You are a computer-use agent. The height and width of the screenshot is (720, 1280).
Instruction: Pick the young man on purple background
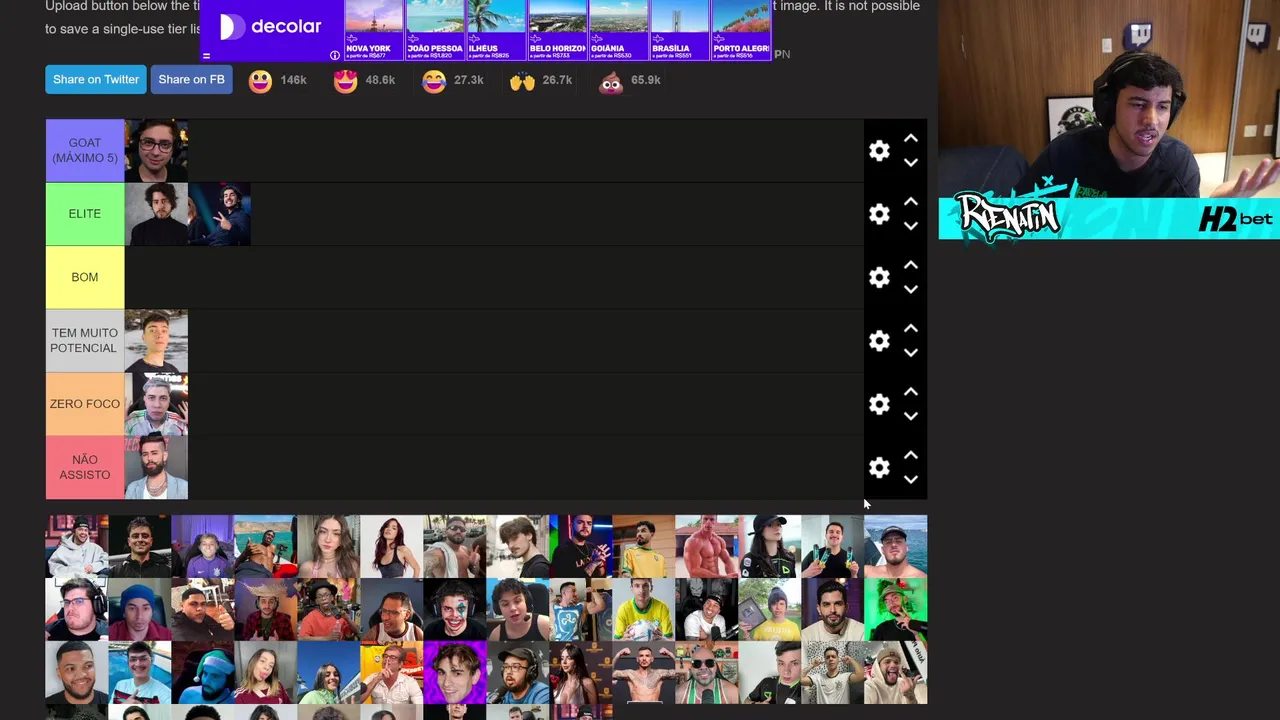click(454, 673)
